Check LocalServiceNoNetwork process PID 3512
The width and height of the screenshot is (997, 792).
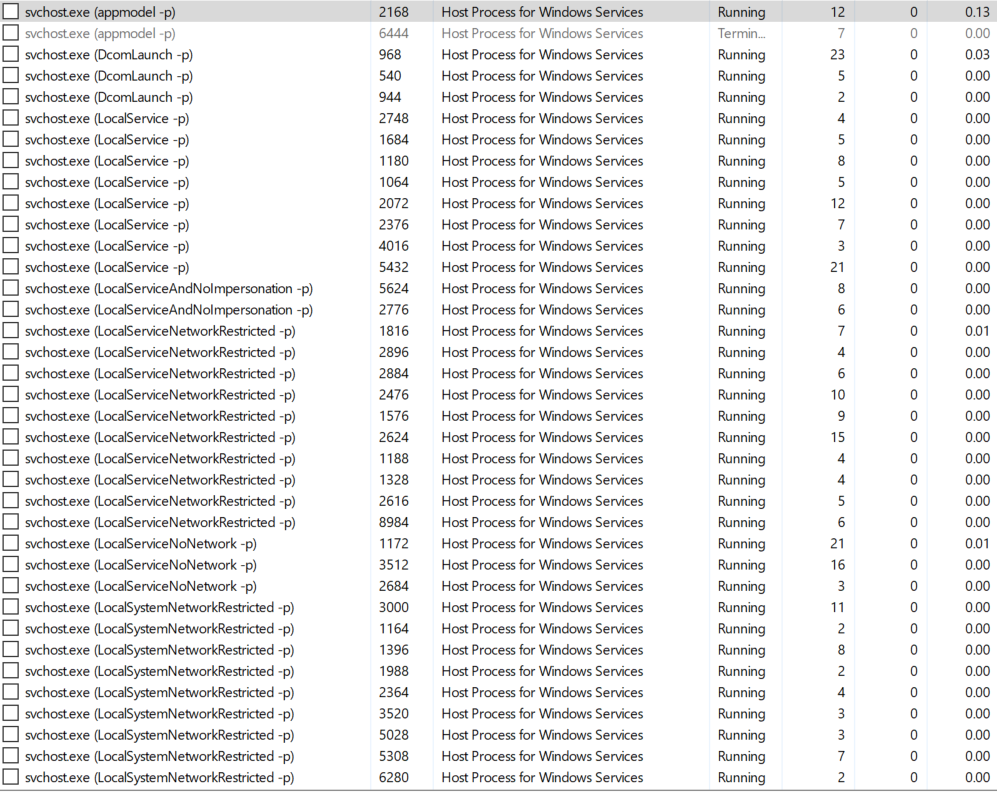(10, 564)
